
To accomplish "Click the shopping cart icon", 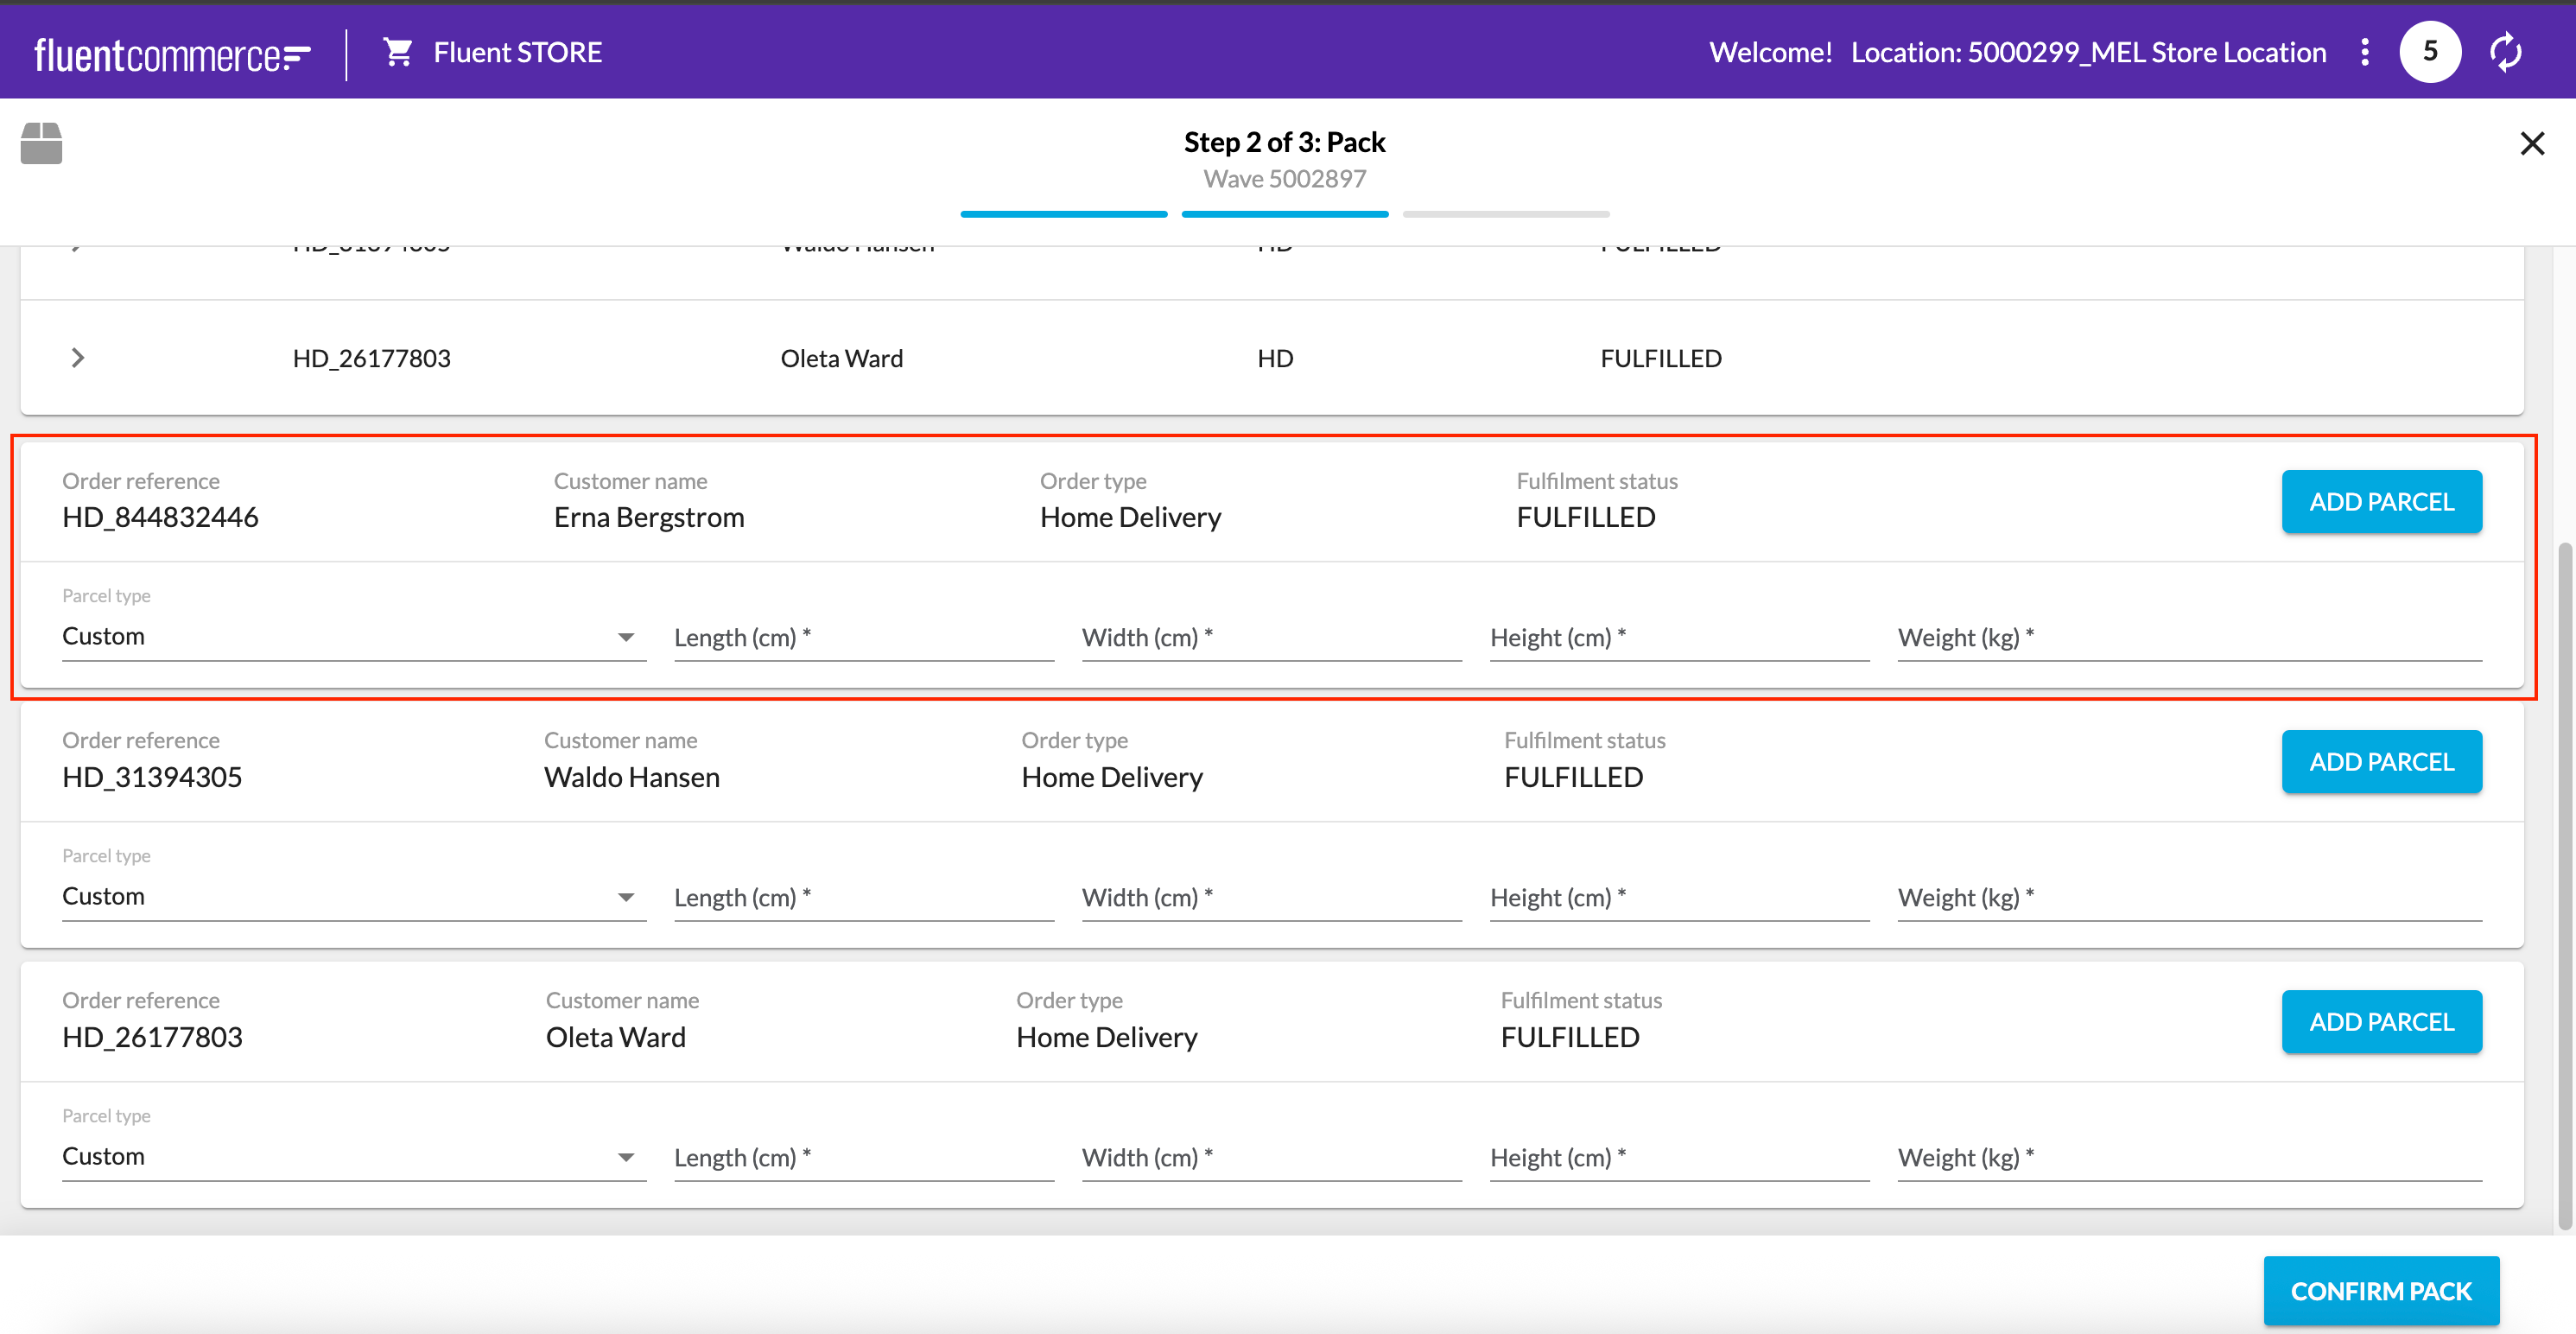I will (398, 52).
